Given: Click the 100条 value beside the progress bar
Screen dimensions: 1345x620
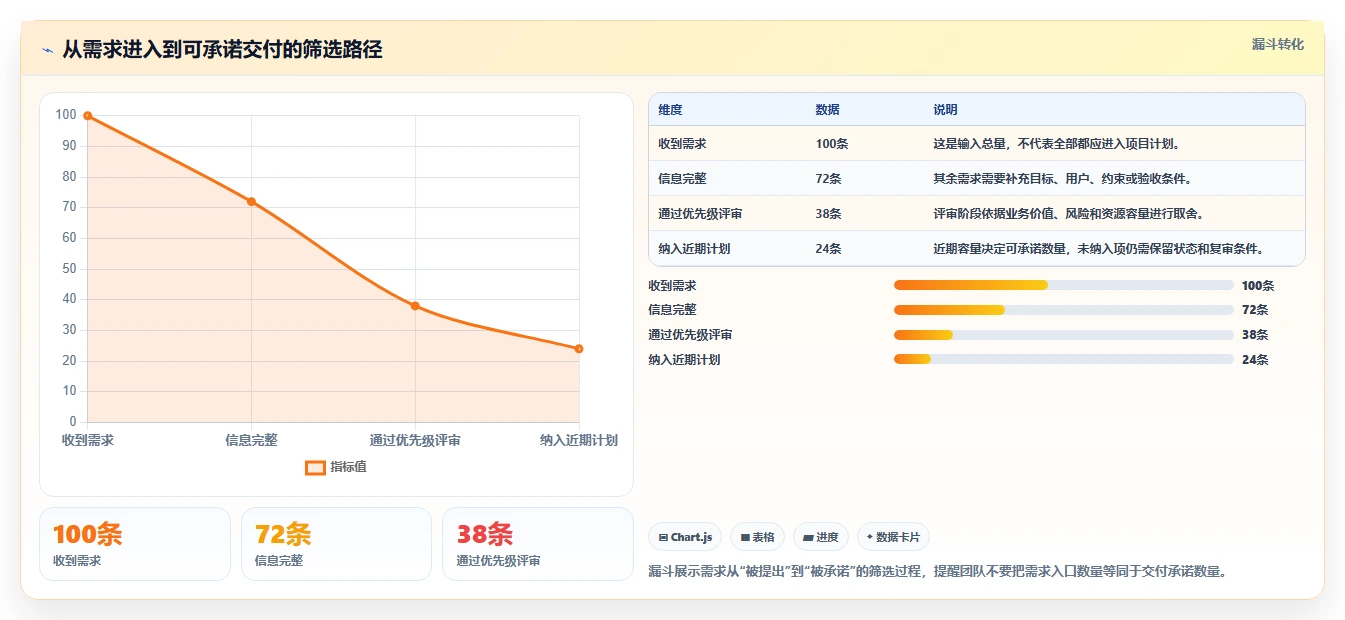Looking at the screenshot, I should 1258,286.
